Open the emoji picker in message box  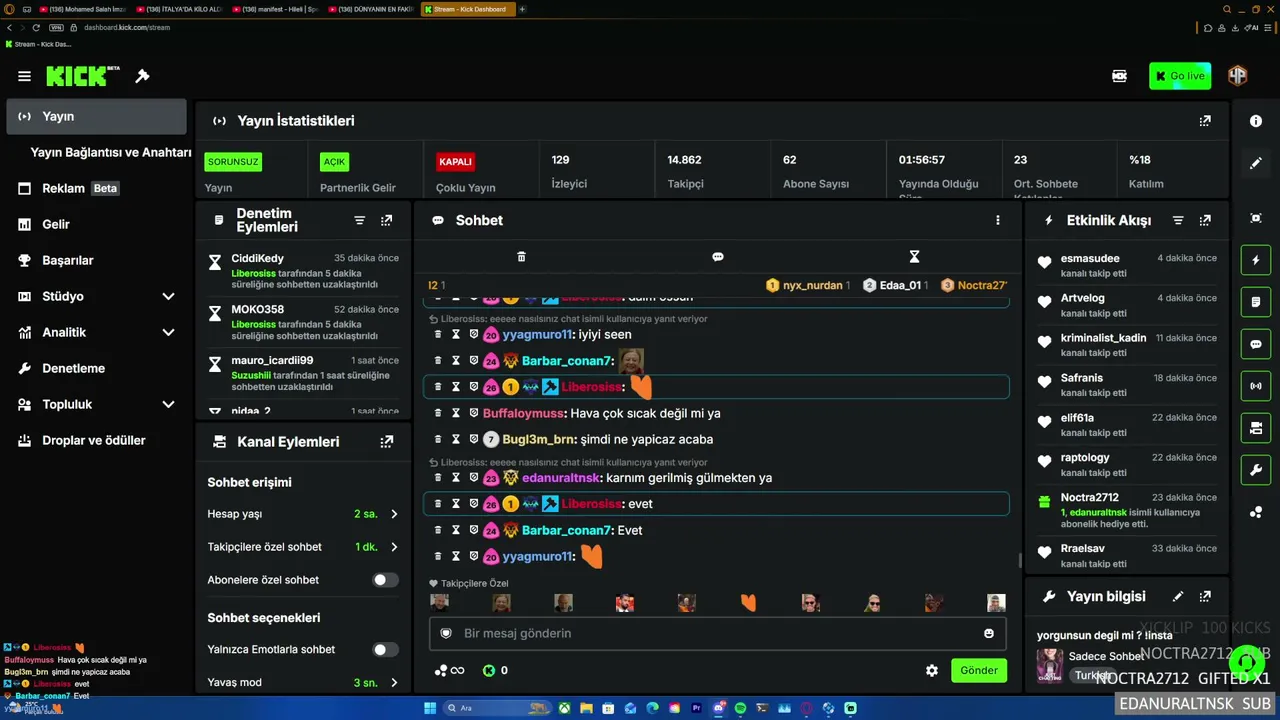[x=989, y=633]
